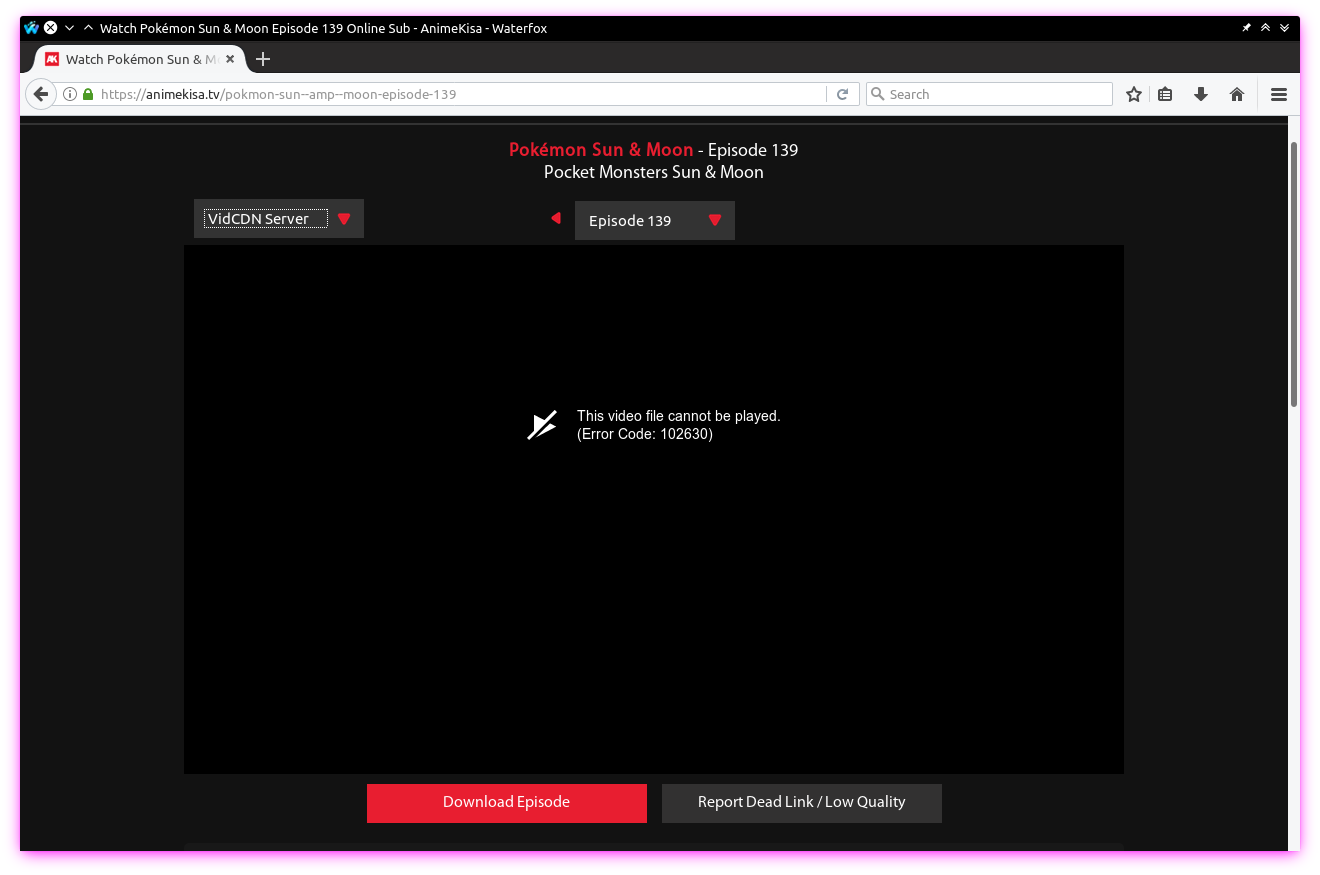Viewport: 1320px width, 875px height.
Task: Click the page vertical scrollbar thumb
Action: 1294,274
